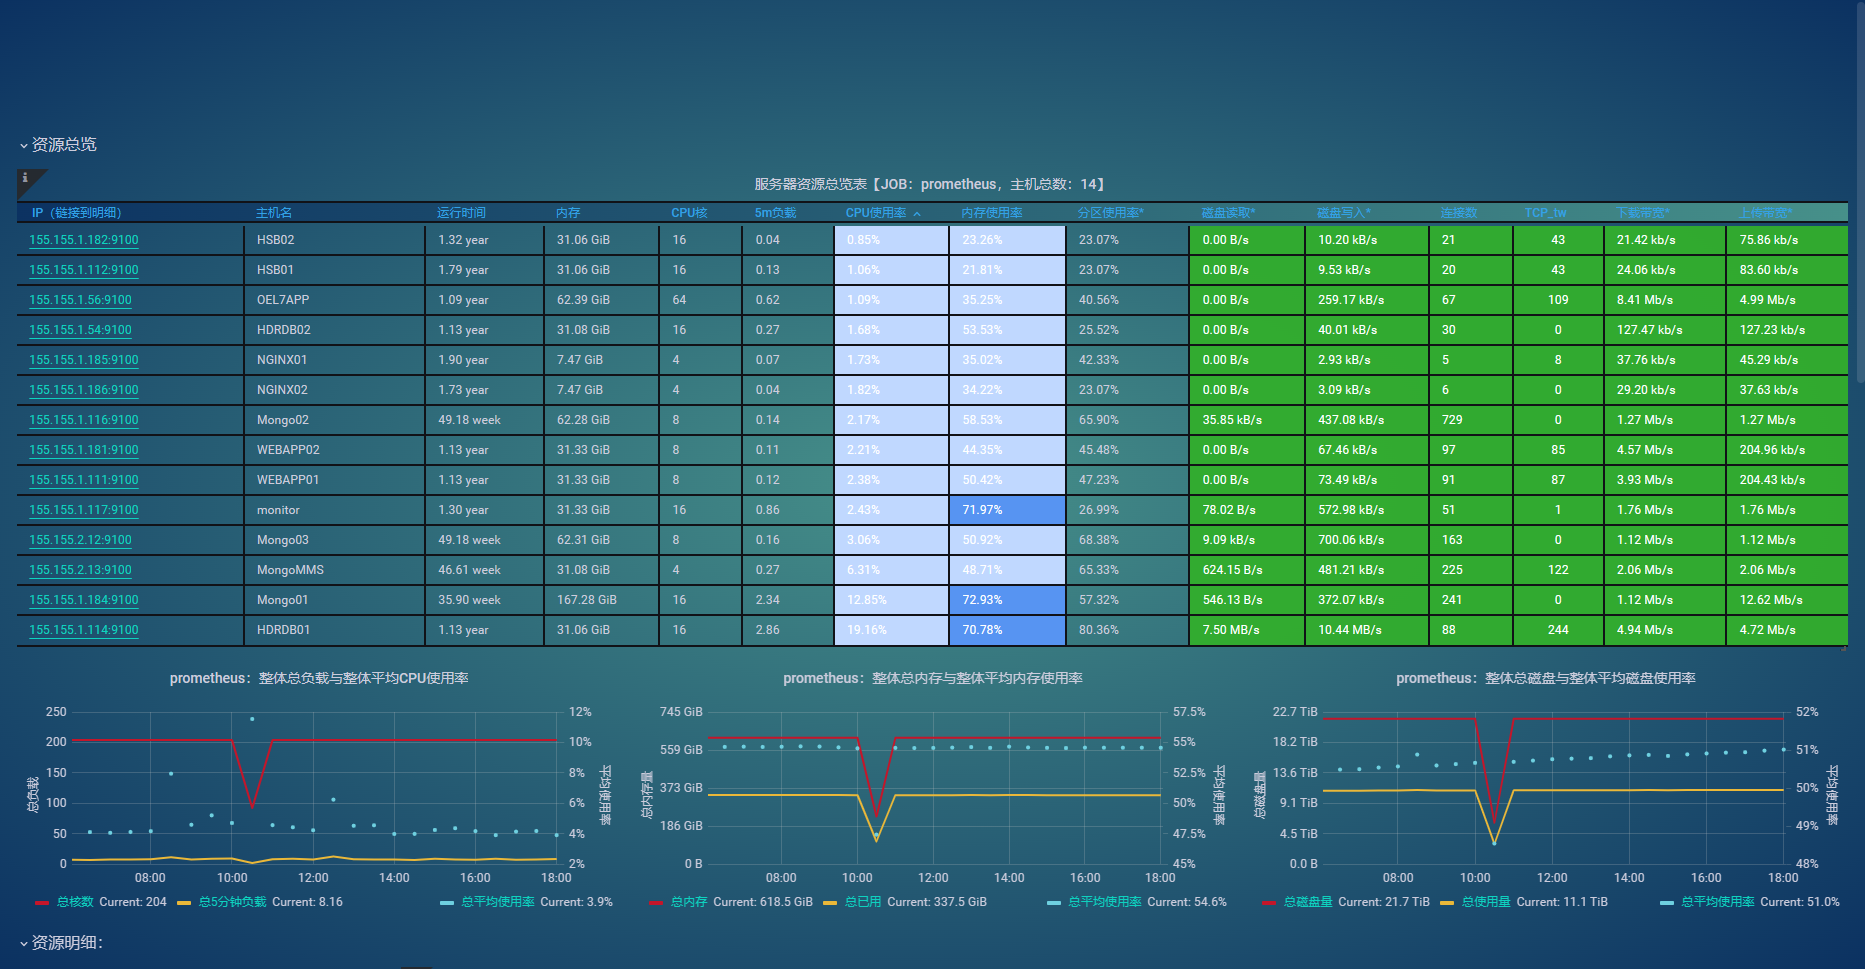Sort table by 磁盘读取 column header

pyautogui.click(x=1228, y=213)
